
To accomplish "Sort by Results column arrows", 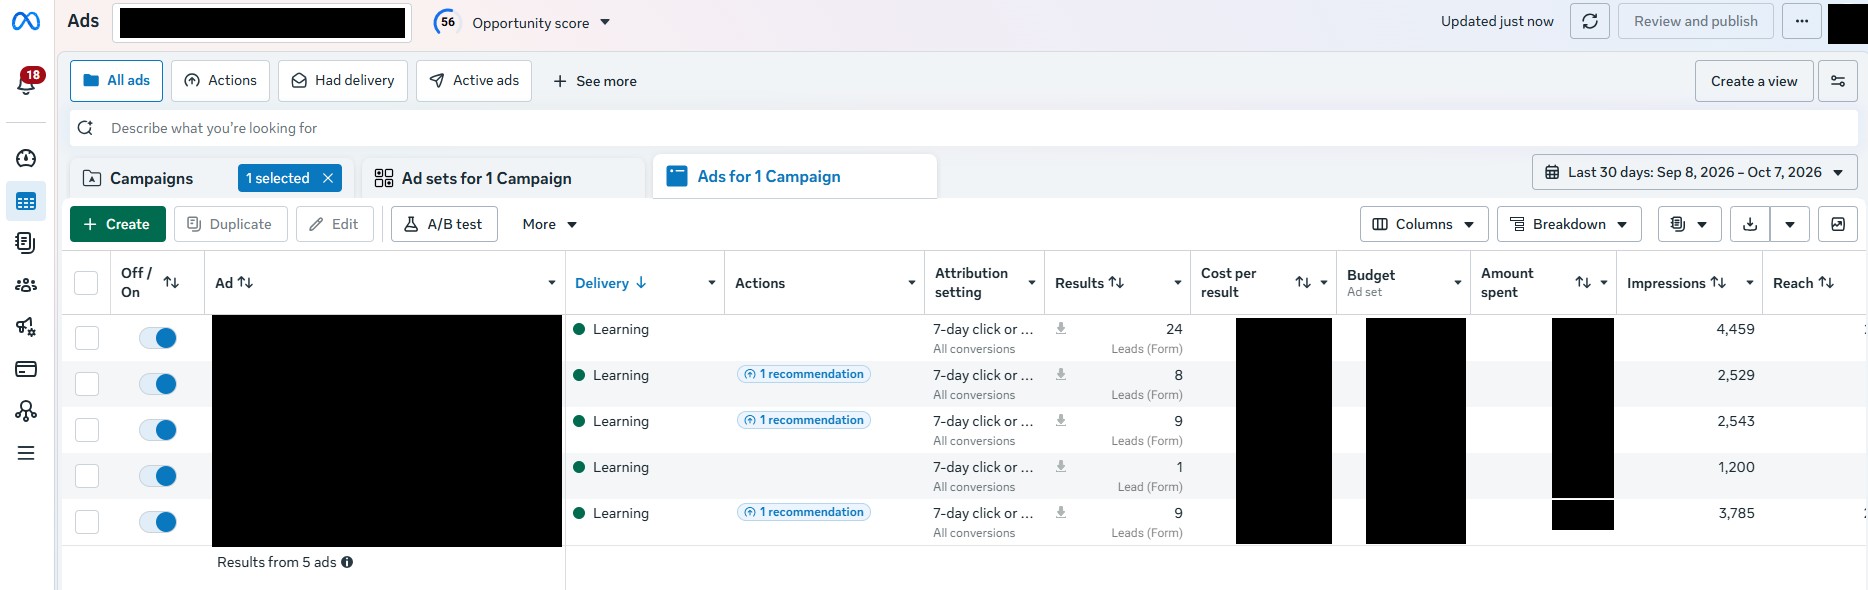I will tap(1116, 283).
